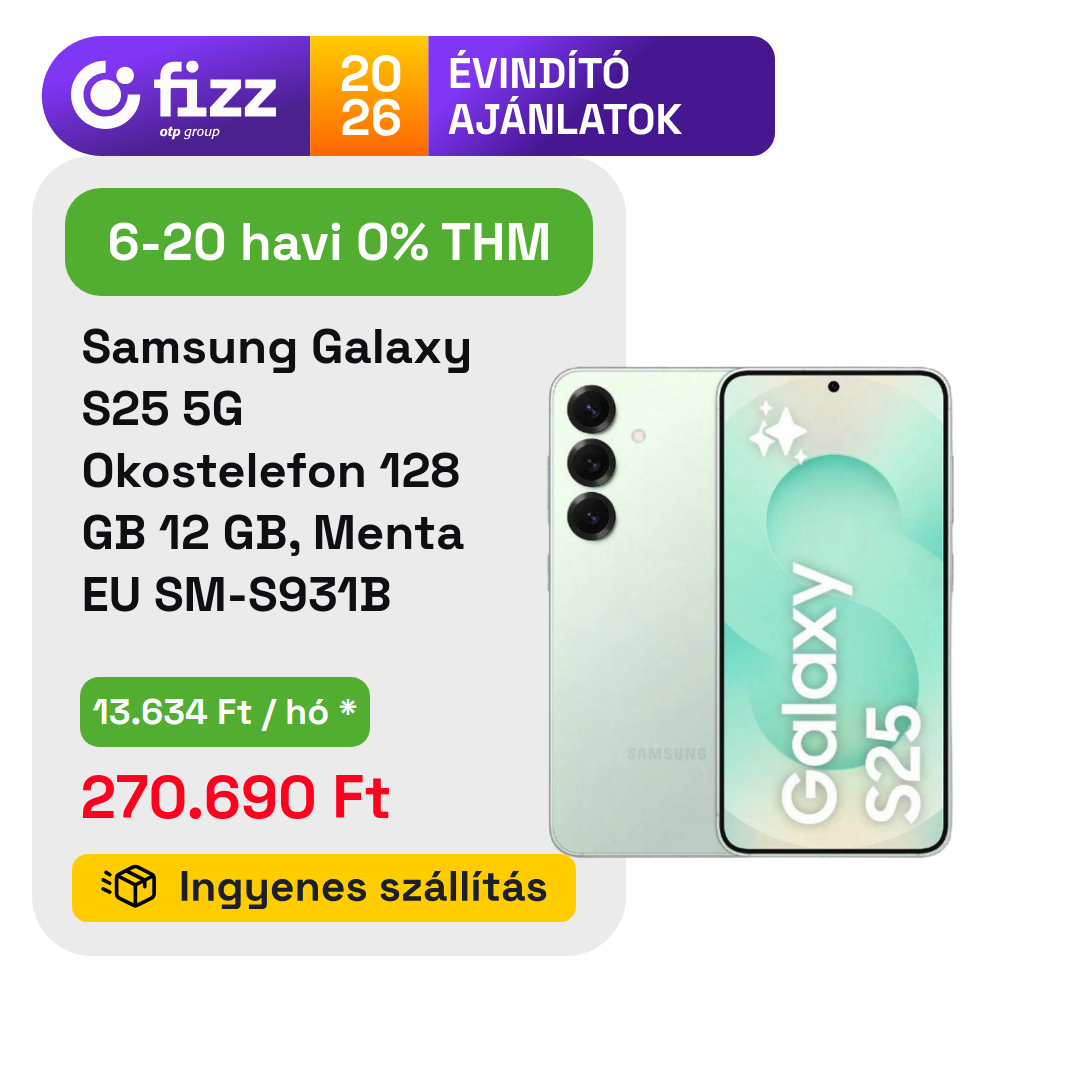Click the rear flash dot beside cameras
Screen dimensions: 1080x1080
pos(639,436)
